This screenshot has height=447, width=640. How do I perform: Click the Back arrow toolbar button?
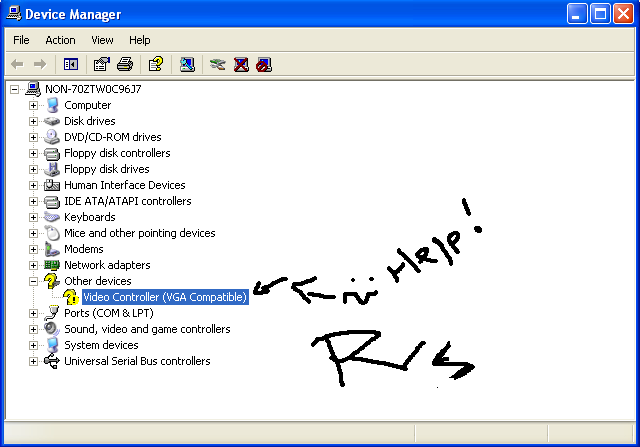tap(18, 64)
